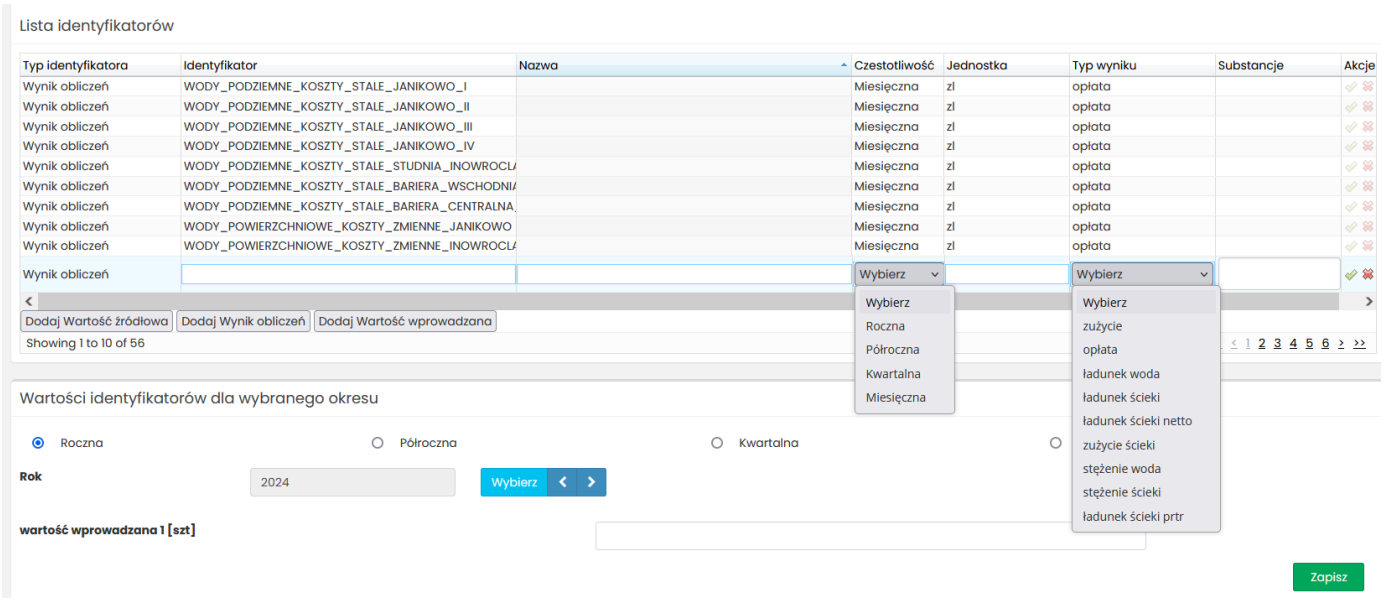Click green checkmark to confirm the new row
Image resolution: width=1387 pixels, height=602 pixels.
click(1350, 275)
